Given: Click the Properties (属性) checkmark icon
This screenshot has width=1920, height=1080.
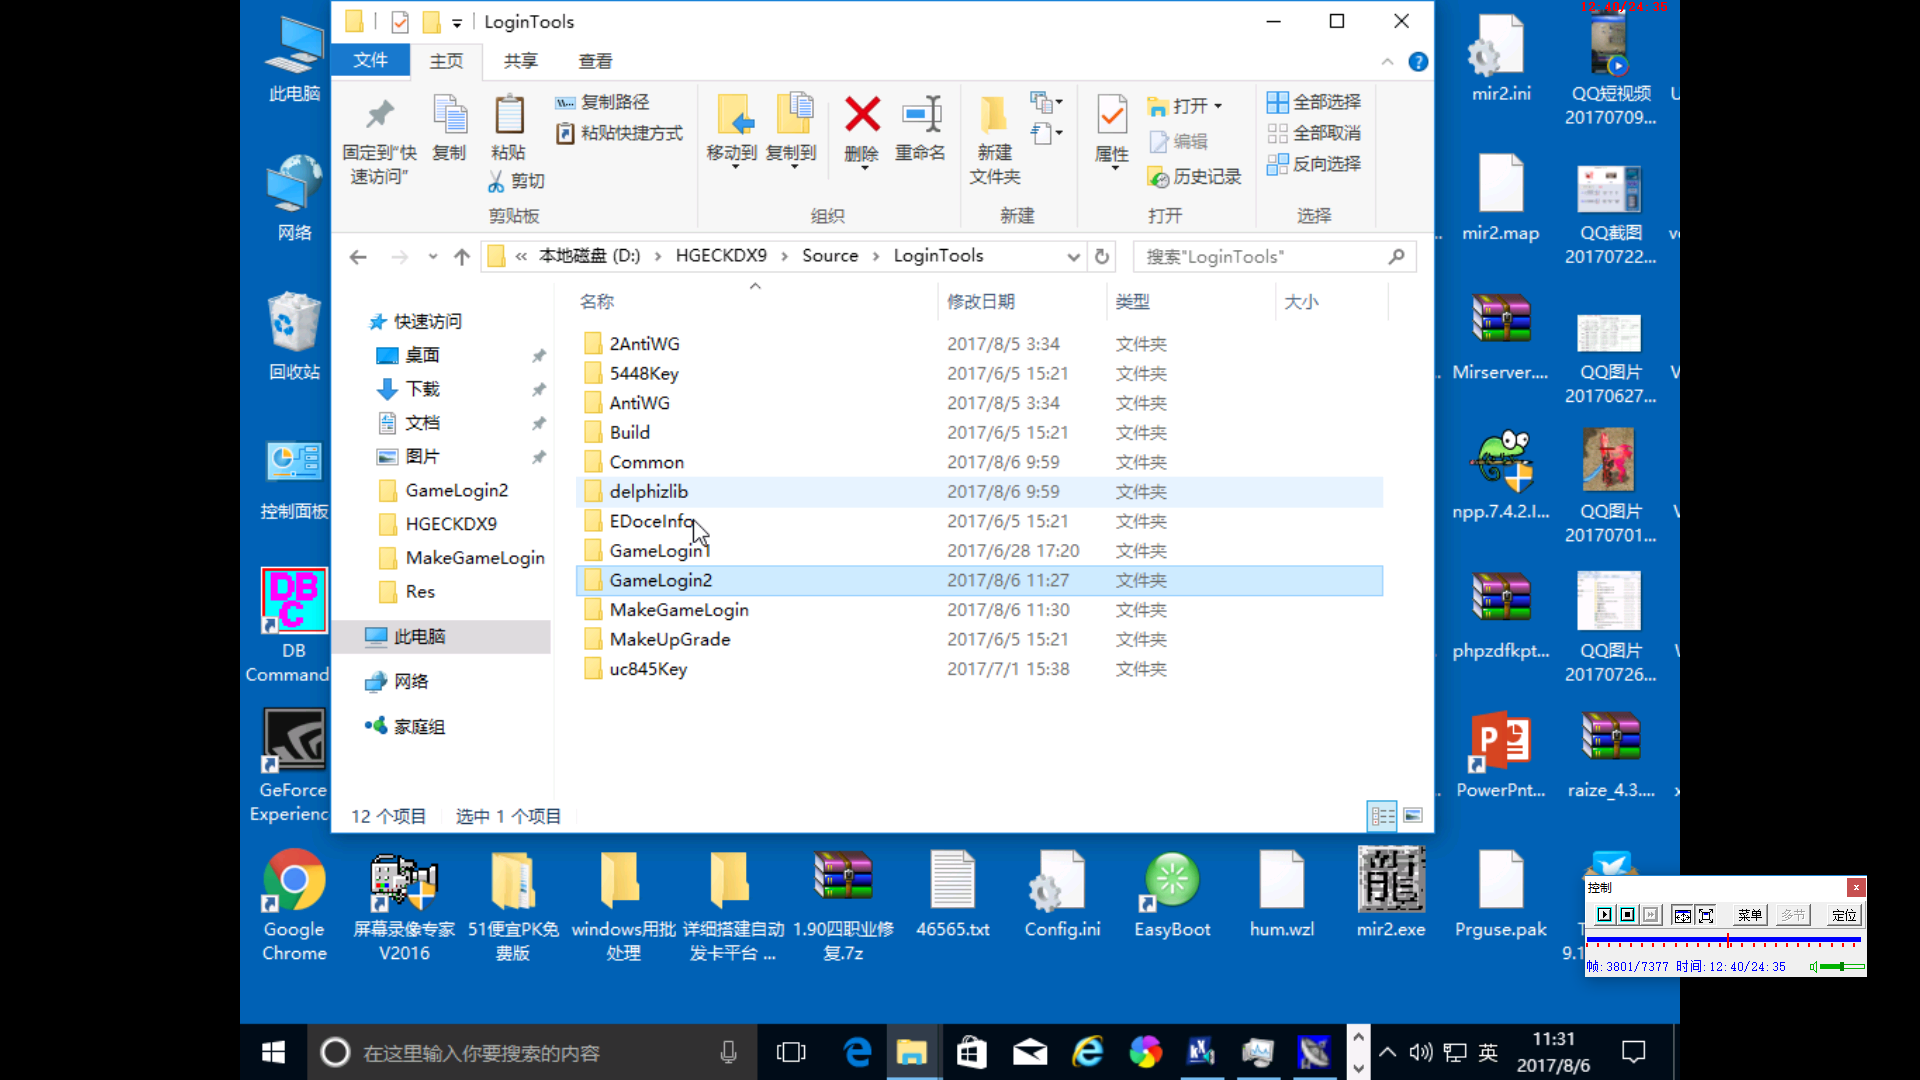Looking at the screenshot, I should click(1112, 115).
